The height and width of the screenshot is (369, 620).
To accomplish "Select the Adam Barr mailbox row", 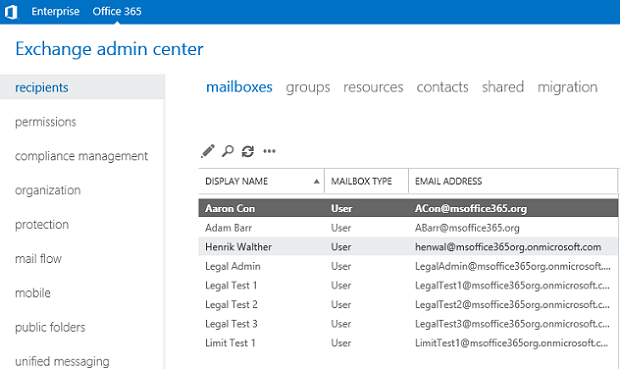I will pos(408,228).
